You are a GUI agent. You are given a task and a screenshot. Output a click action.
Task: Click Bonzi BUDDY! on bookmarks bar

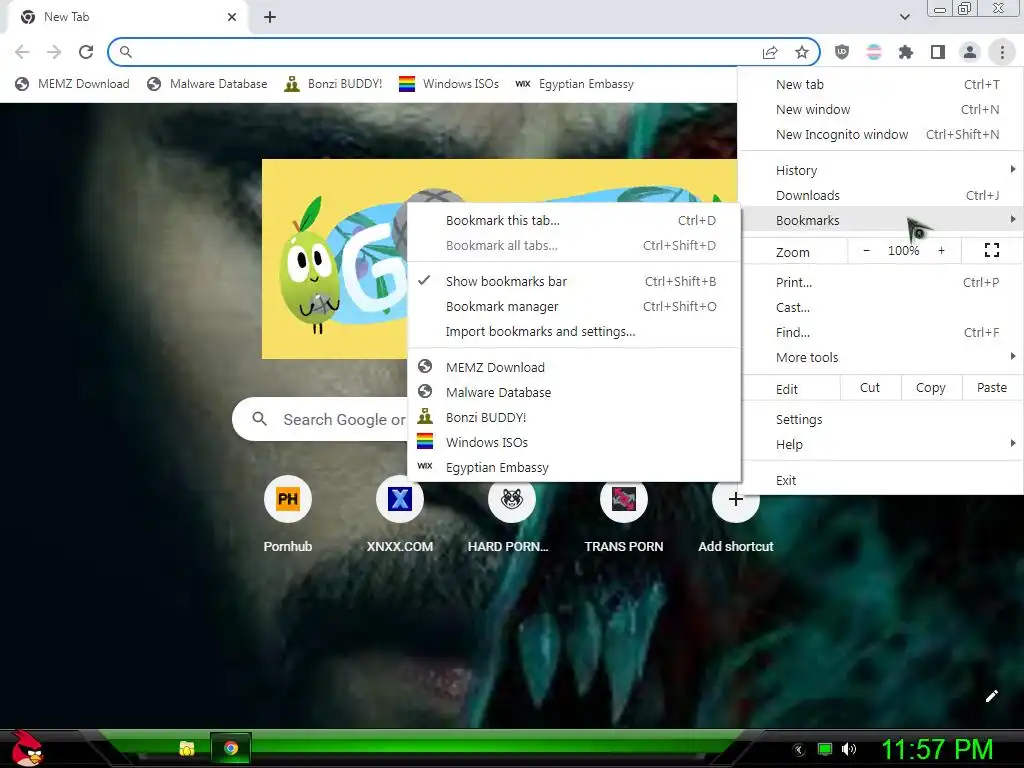[333, 84]
